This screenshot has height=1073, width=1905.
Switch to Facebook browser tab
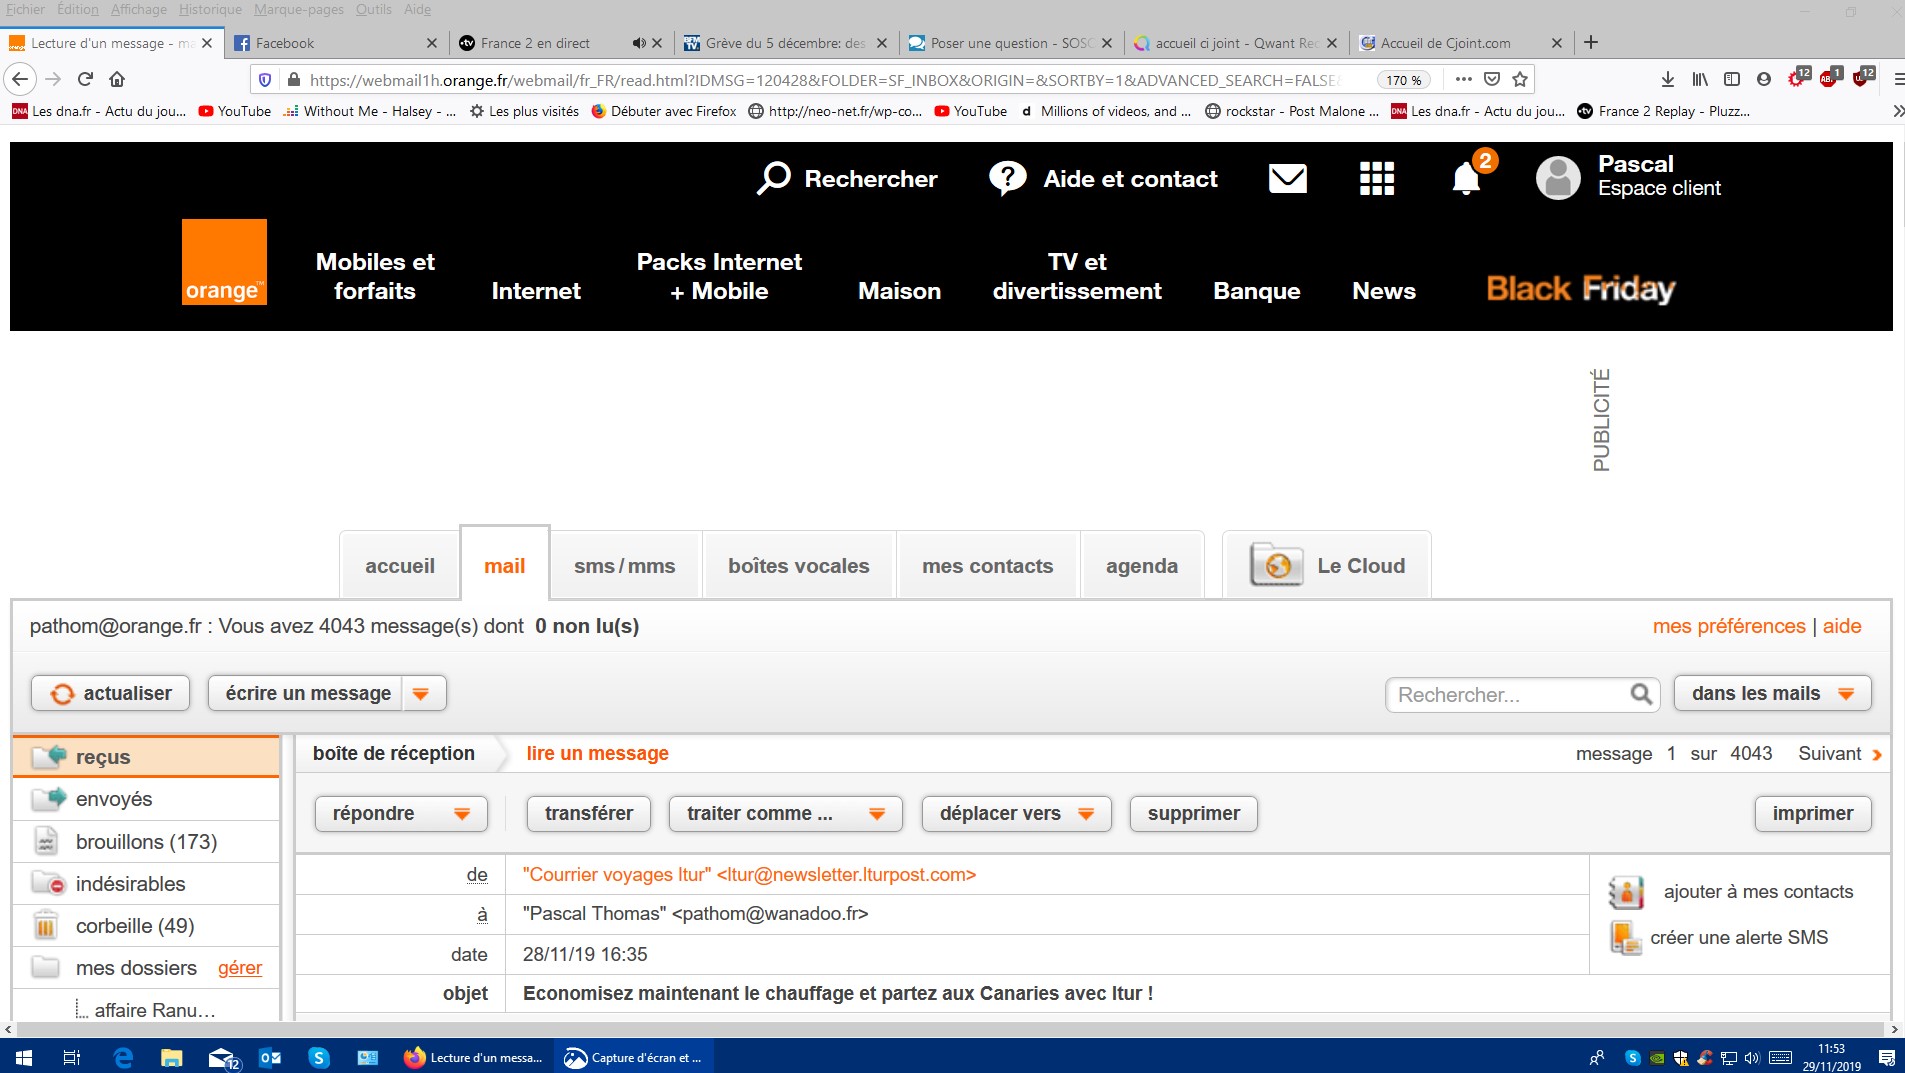tap(336, 43)
